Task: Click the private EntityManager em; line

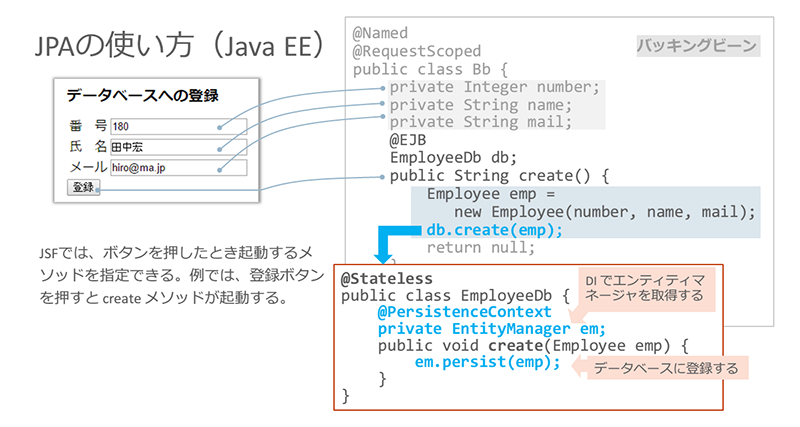Action: tap(492, 328)
